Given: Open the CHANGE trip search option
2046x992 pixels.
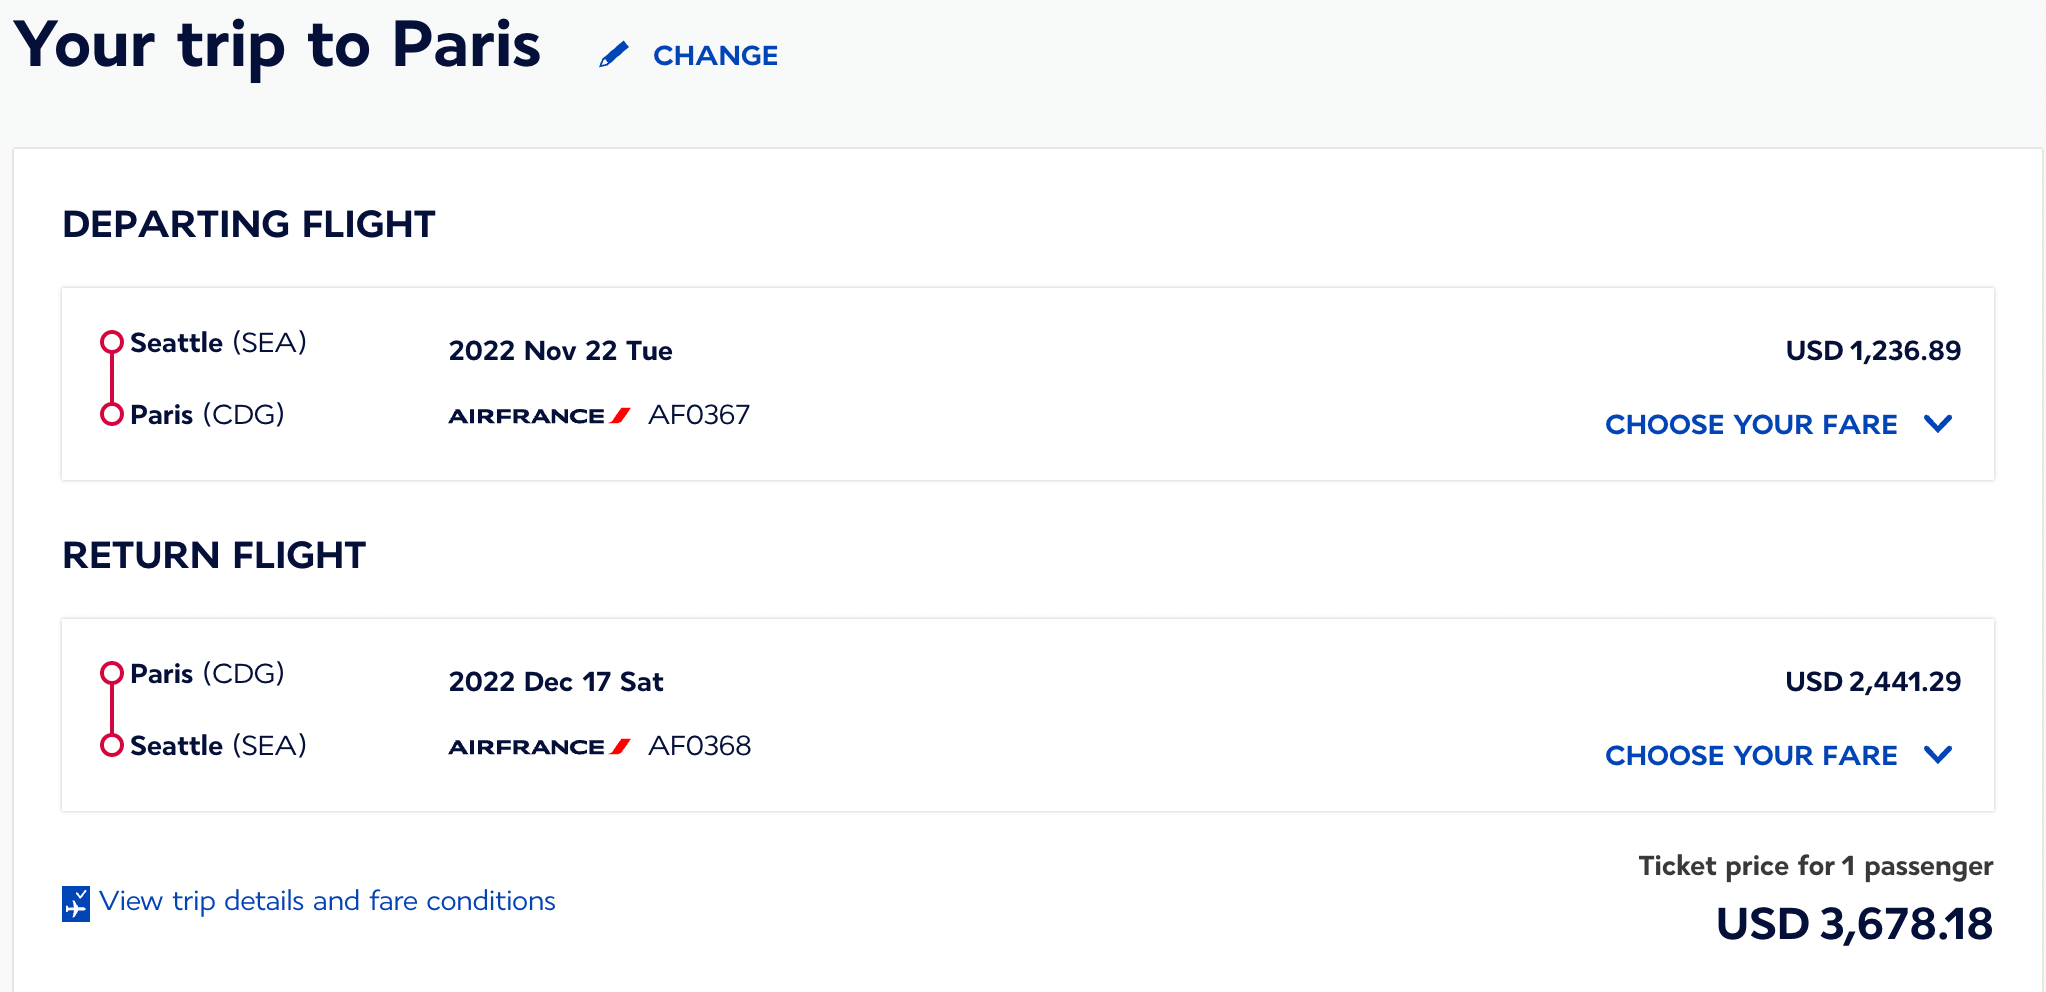Looking at the screenshot, I should [x=715, y=56].
